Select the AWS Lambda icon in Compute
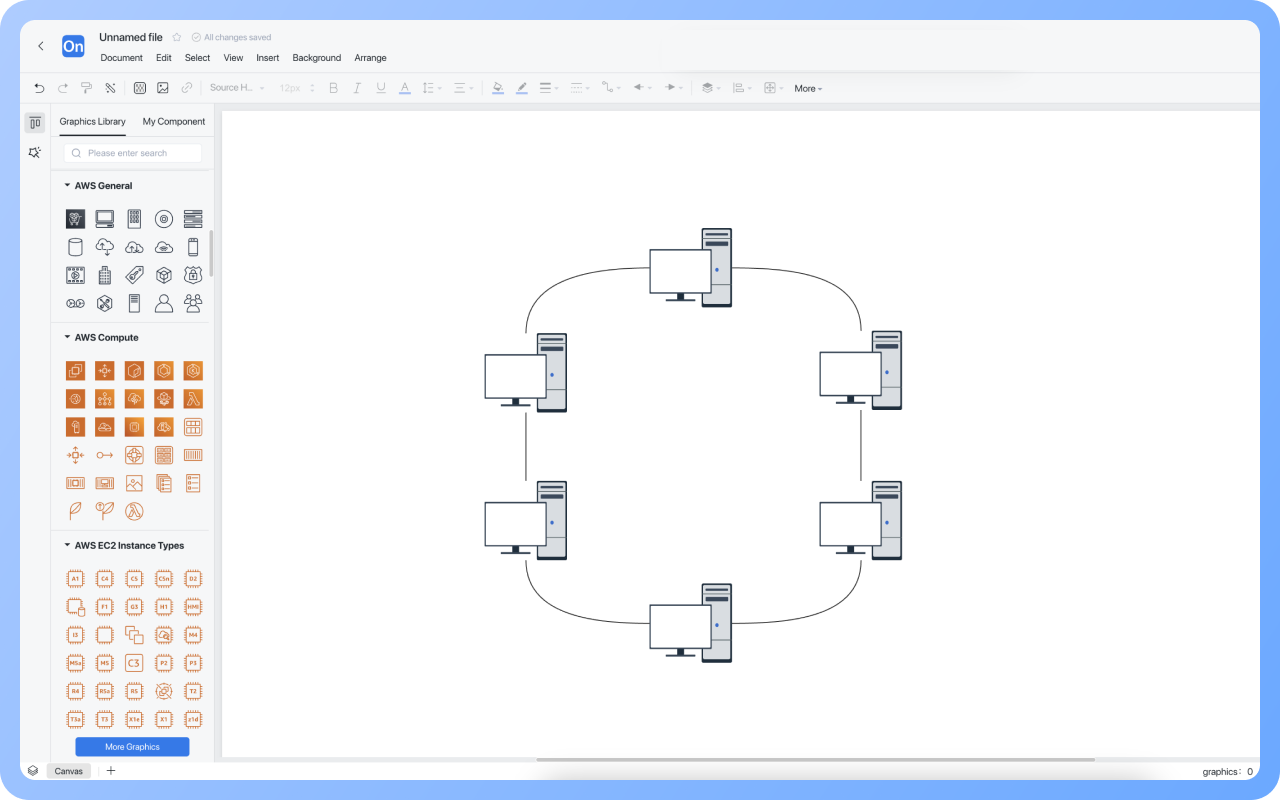Image resolution: width=1280 pixels, height=800 pixels. click(193, 399)
